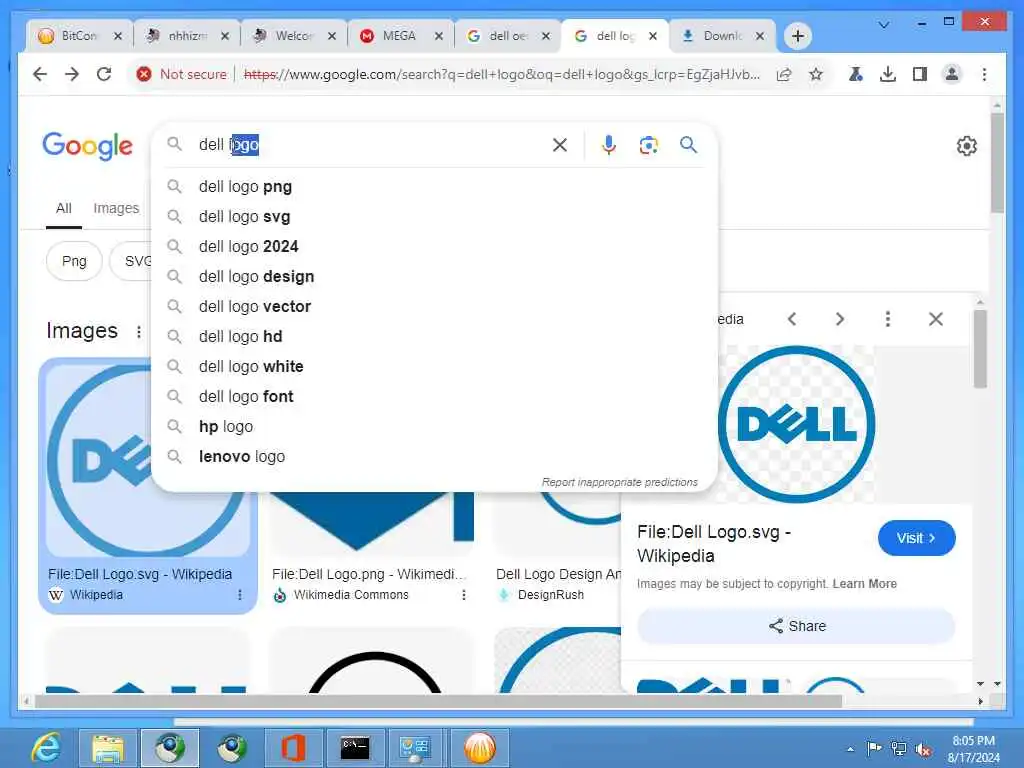Choose suggestion dell logo font
1024x768 pixels.
(x=434, y=397)
